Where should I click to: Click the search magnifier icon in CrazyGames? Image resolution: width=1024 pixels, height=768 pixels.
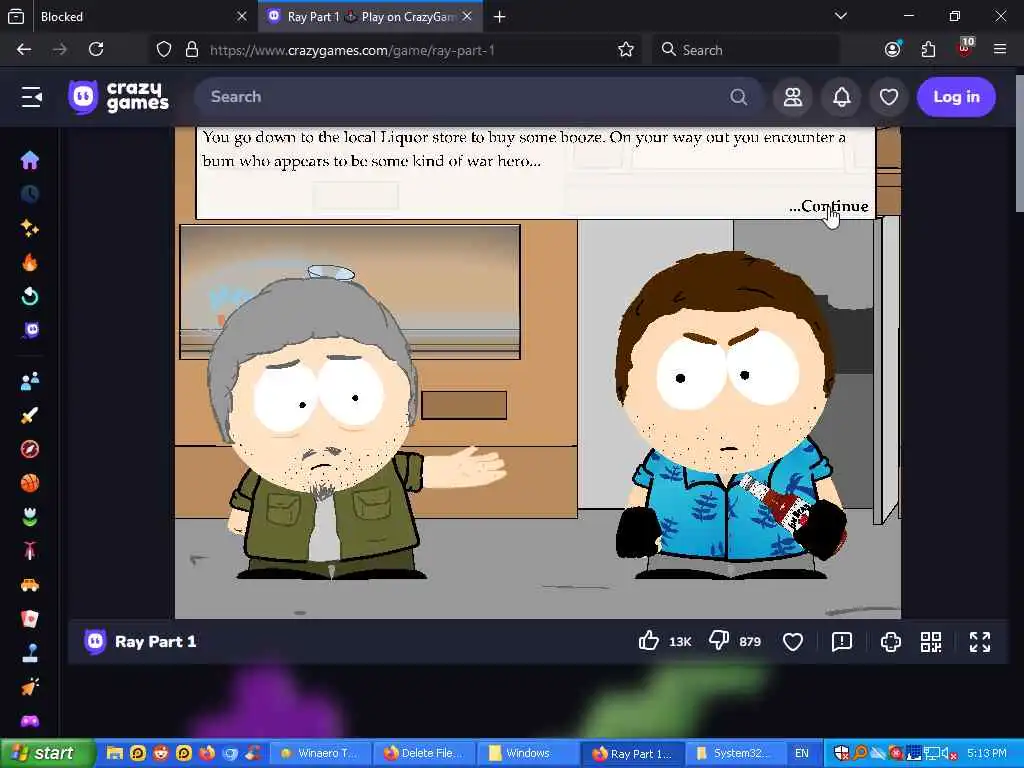click(738, 97)
